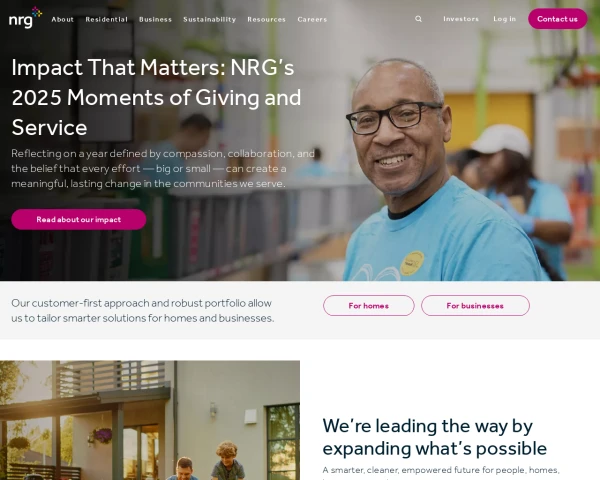Image resolution: width=600 pixels, height=480 pixels.
Task: Visit the Investors link
Action: [461, 19]
